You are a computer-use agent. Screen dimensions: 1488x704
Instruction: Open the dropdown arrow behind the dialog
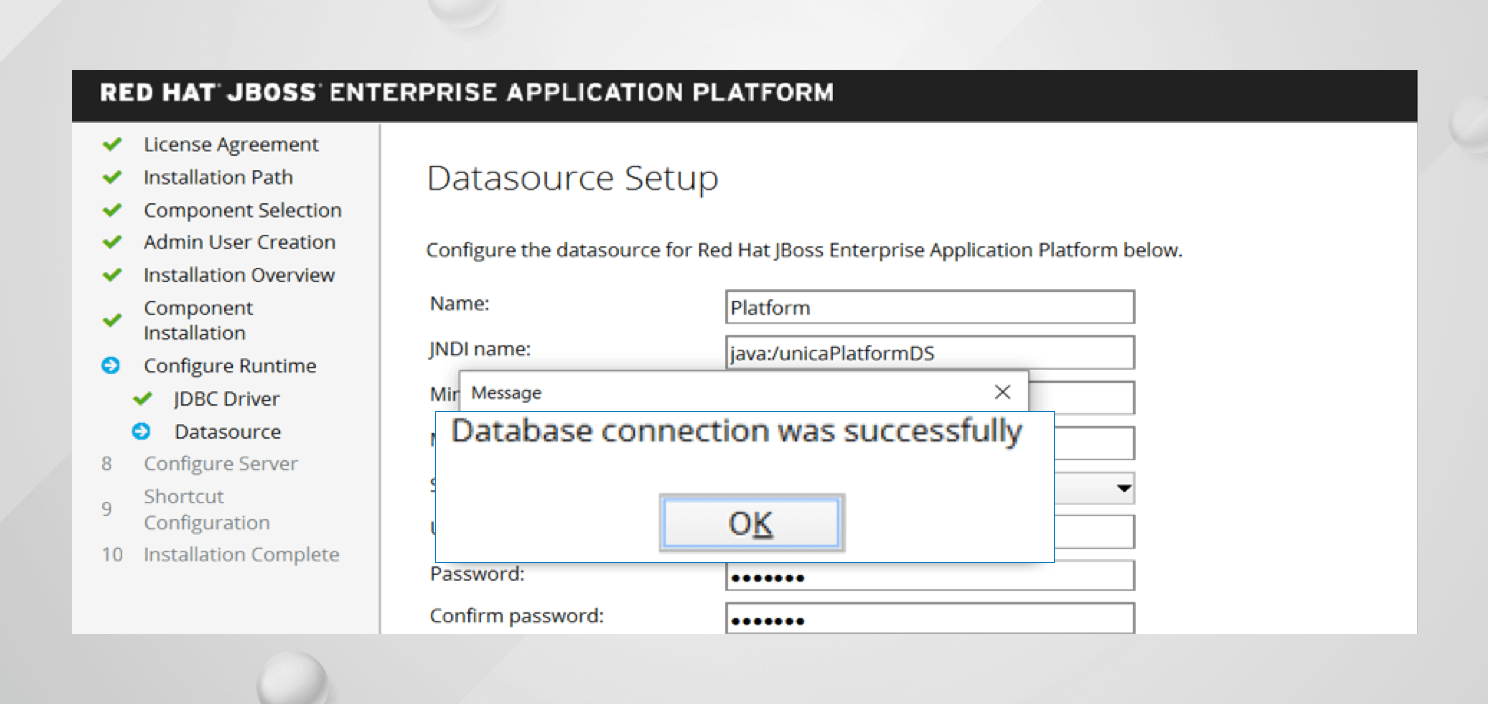pos(1124,488)
